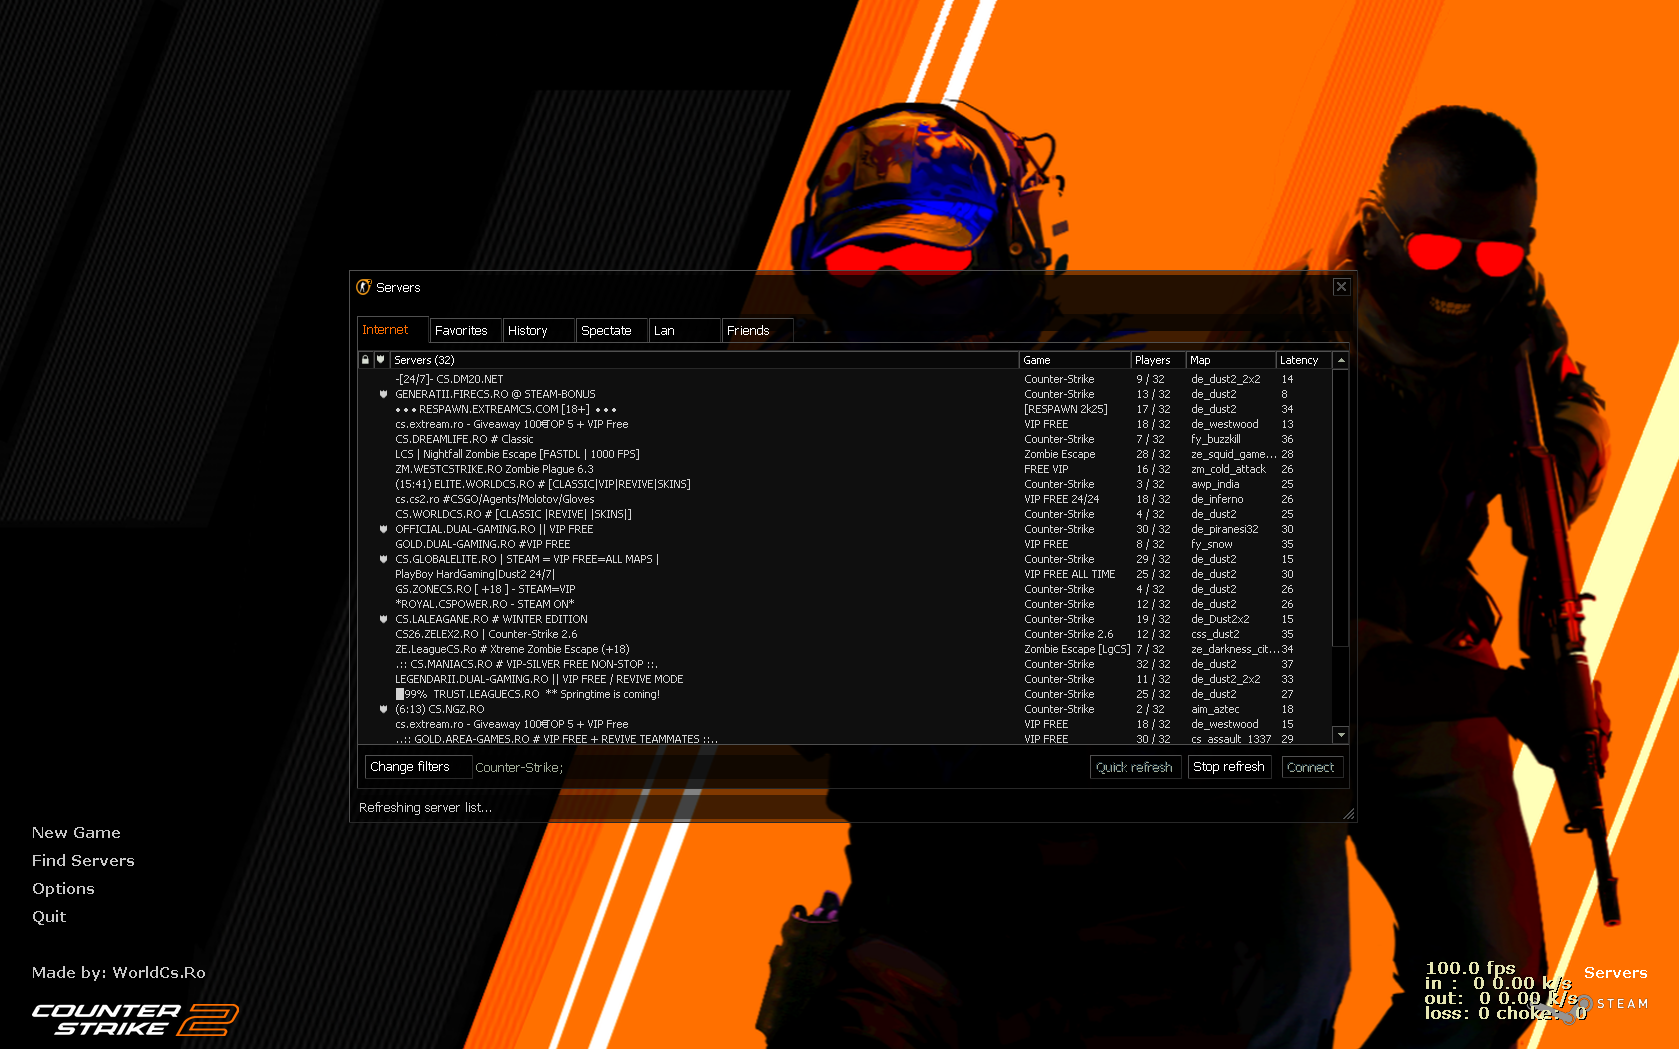Select (15:41) ELITE.WORLDCS.RO server row

(x=844, y=484)
